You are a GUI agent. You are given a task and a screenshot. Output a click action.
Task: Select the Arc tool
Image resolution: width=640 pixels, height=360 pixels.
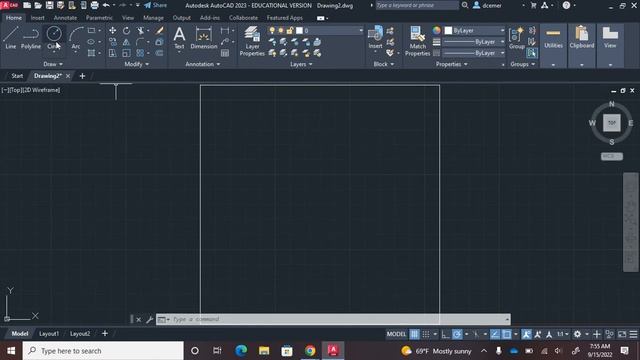[76, 38]
